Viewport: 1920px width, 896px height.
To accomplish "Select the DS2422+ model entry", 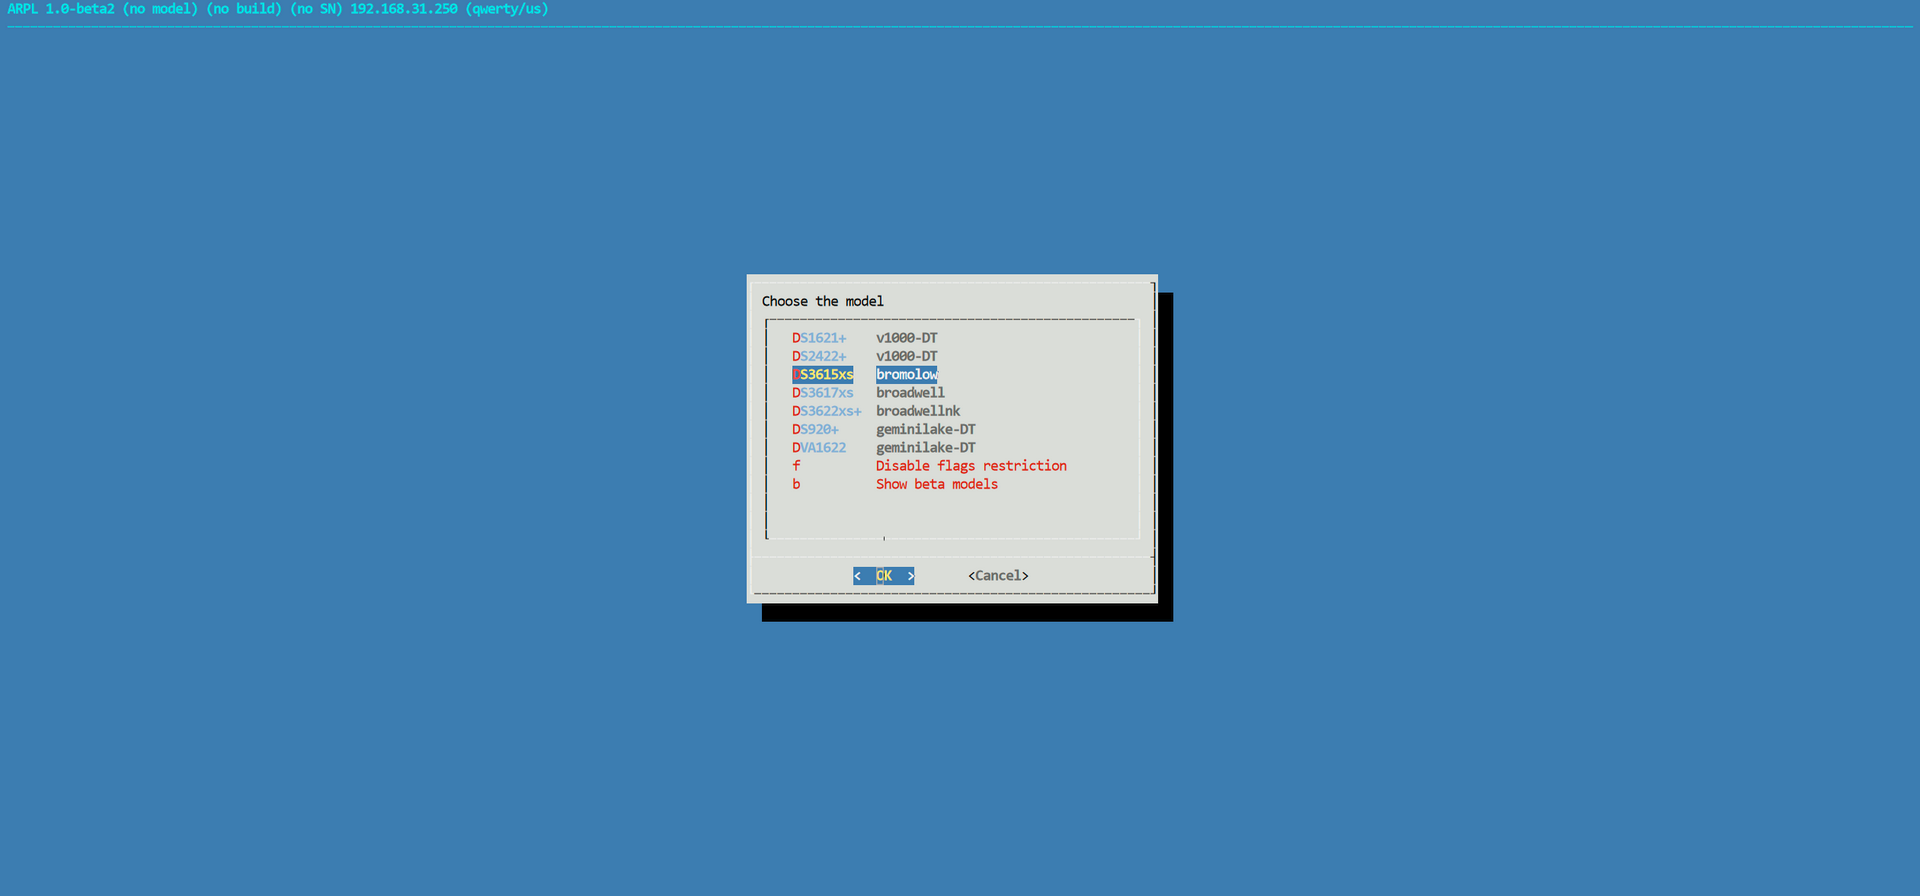I will [865, 356].
